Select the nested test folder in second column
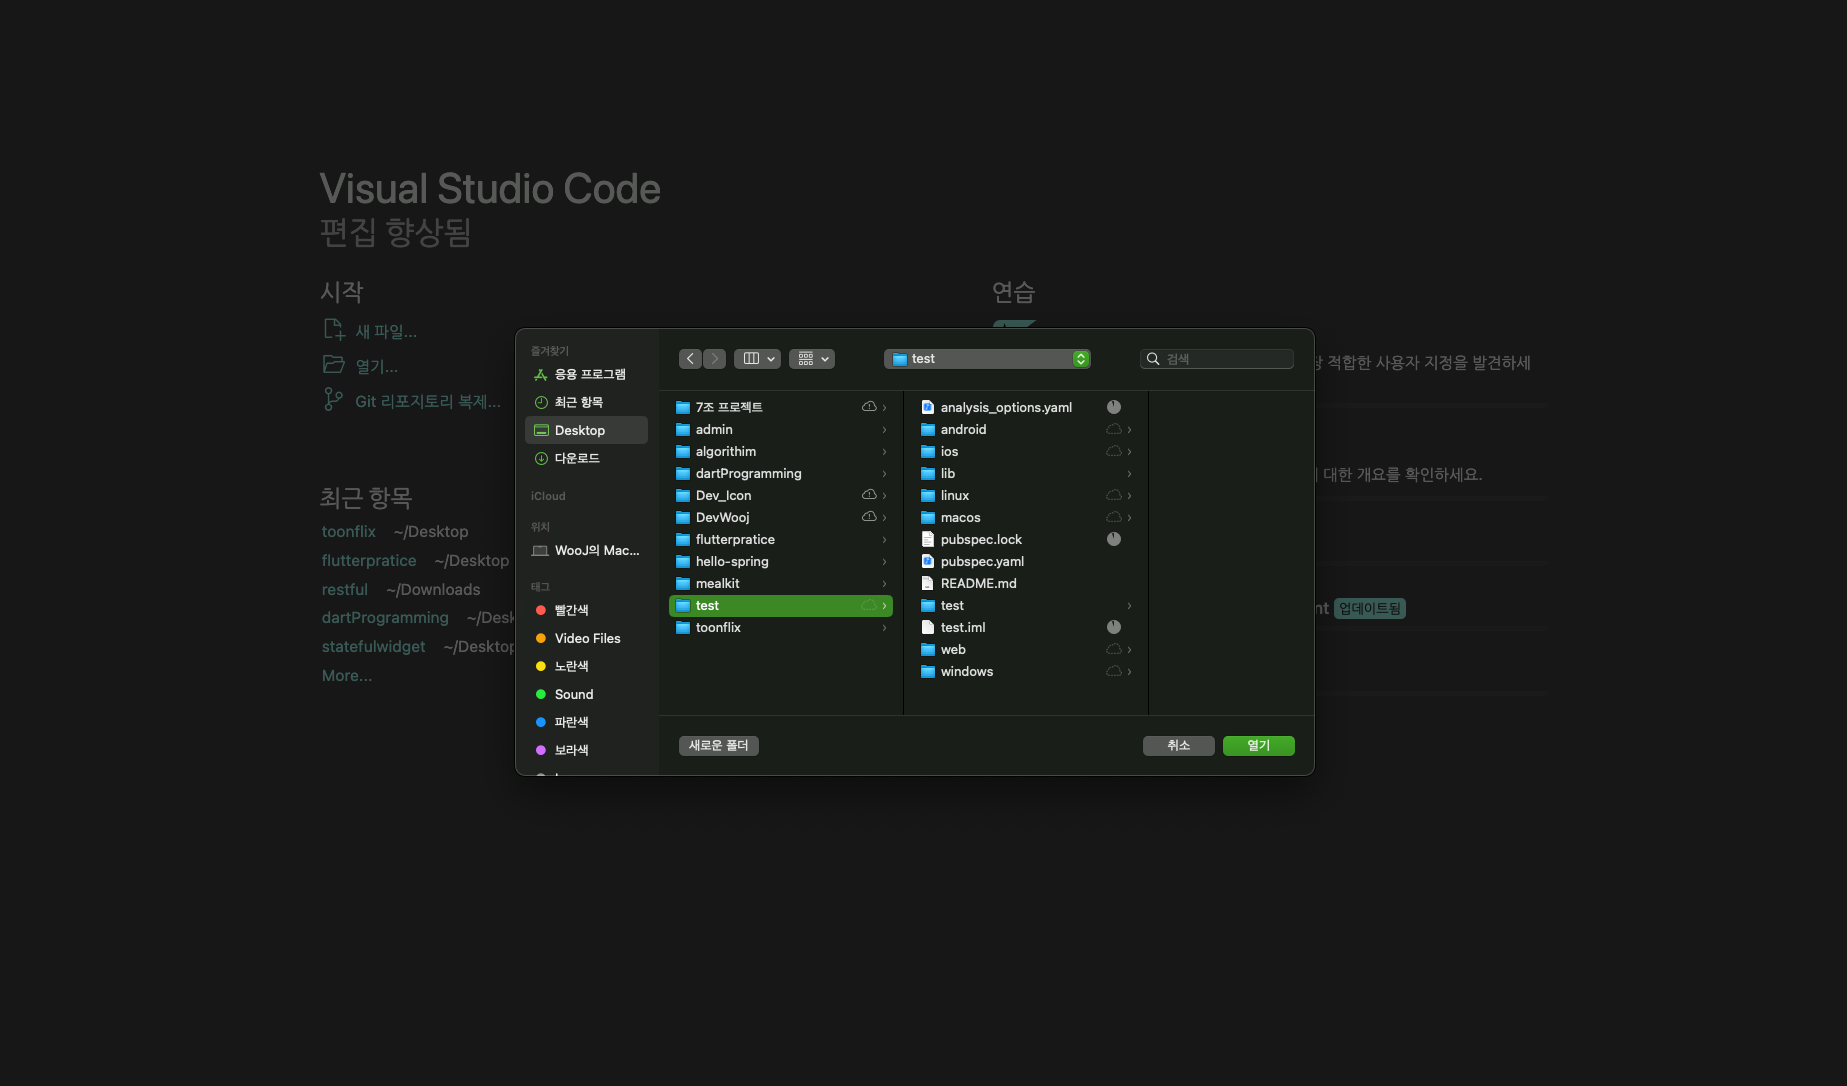The image size is (1847, 1086). [1026, 605]
